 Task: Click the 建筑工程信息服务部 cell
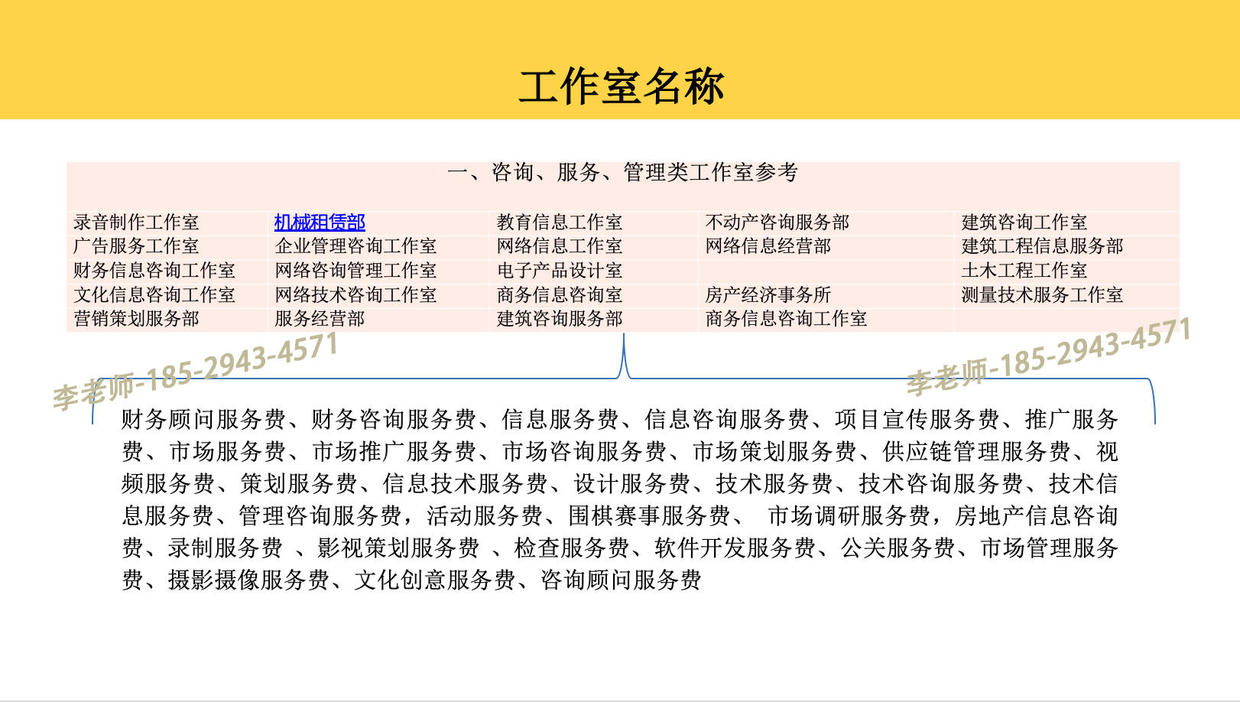(x=1042, y=246)
